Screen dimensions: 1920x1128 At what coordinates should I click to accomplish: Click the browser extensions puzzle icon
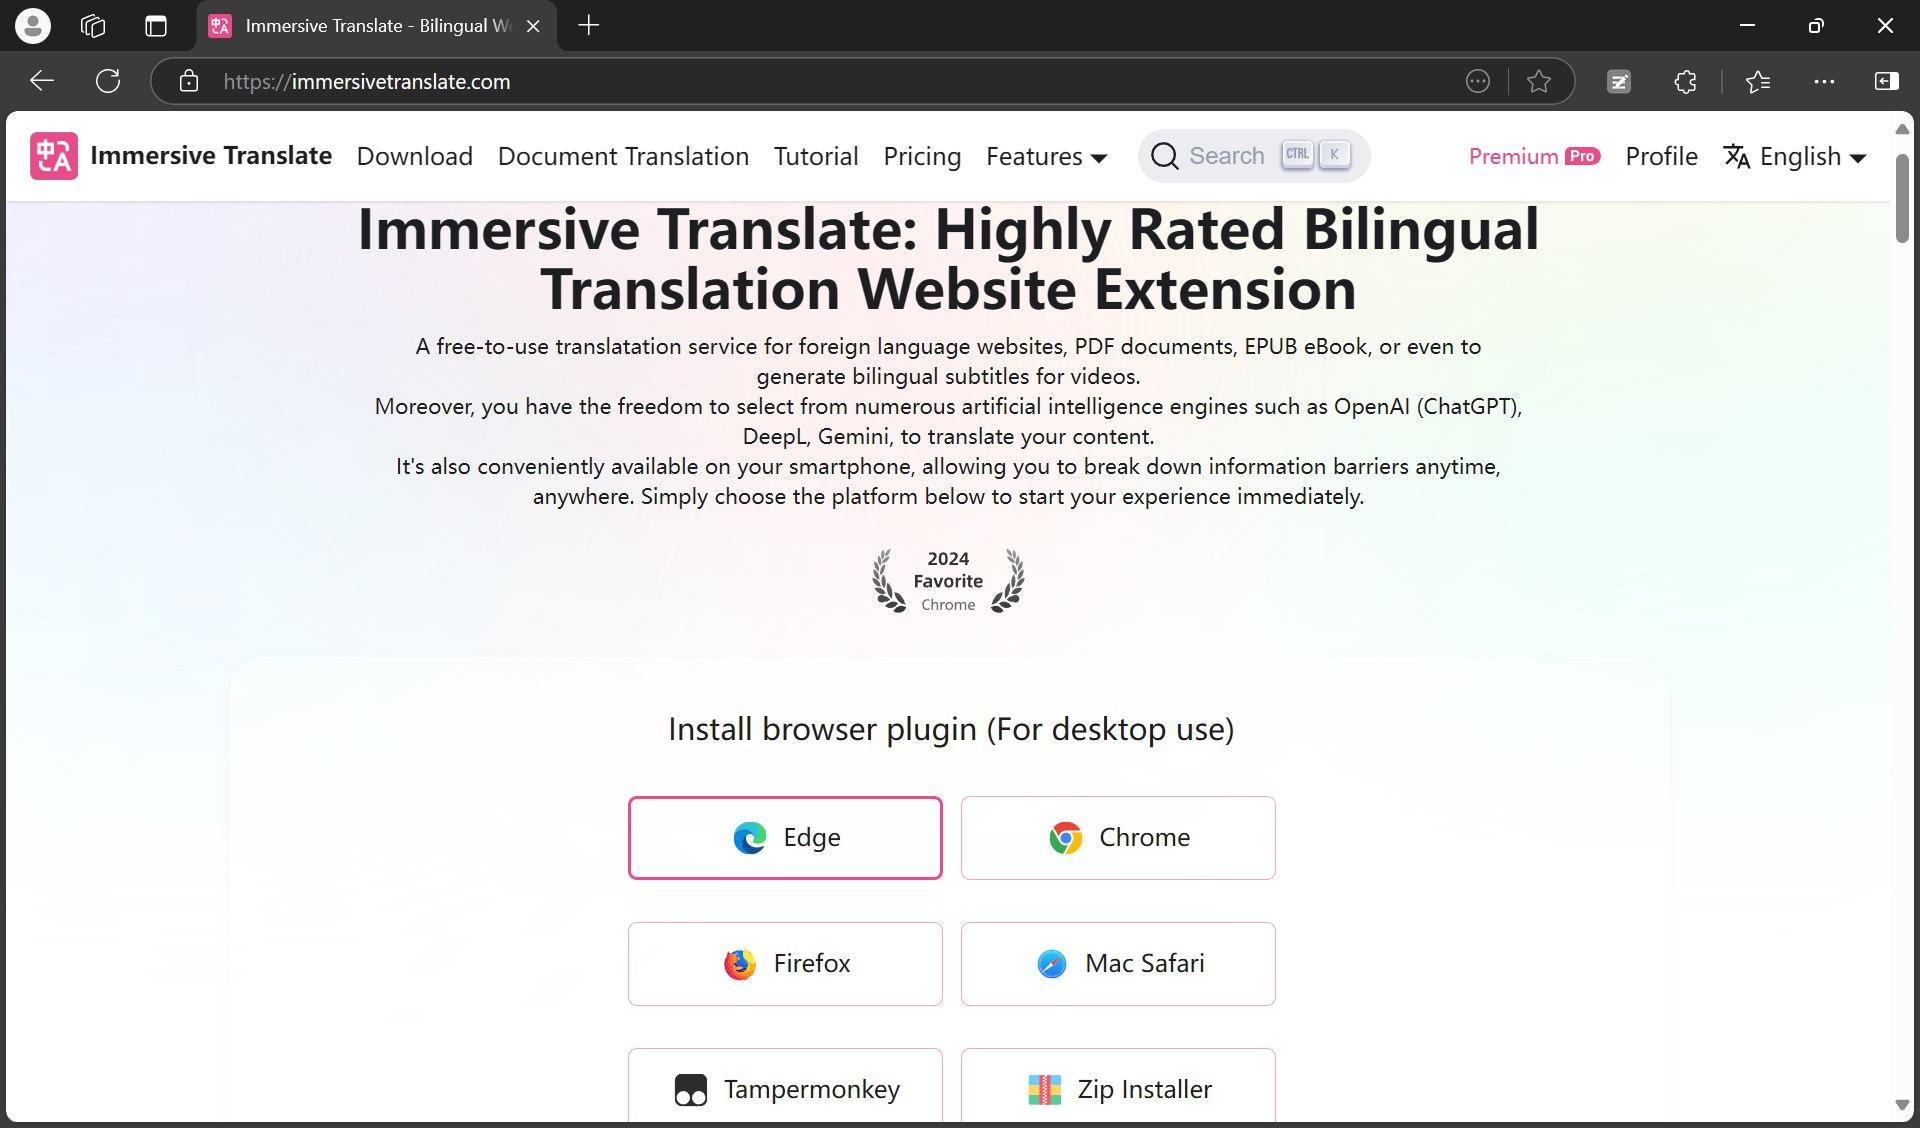tap(1685, 82)
